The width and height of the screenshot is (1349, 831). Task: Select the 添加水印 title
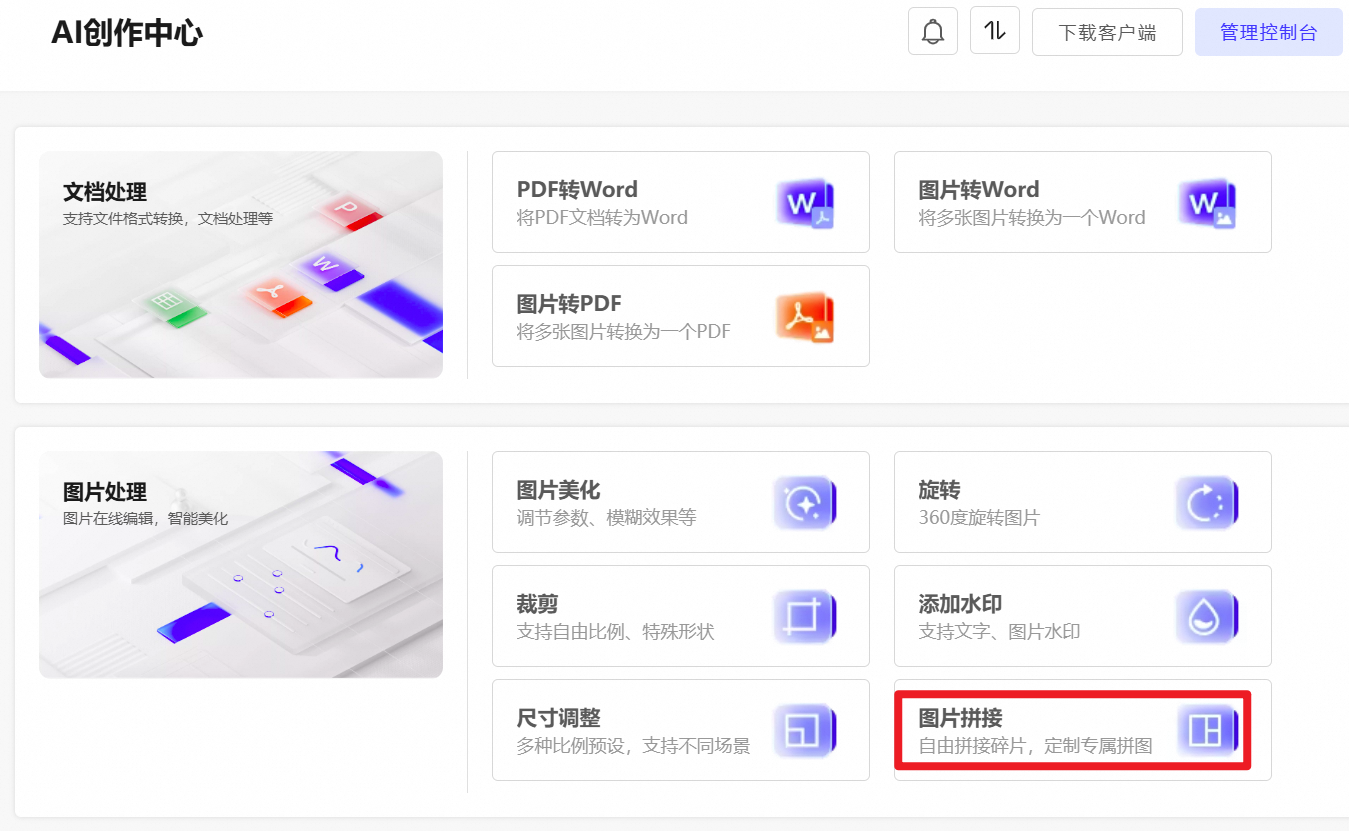click(x=960, y=604)
